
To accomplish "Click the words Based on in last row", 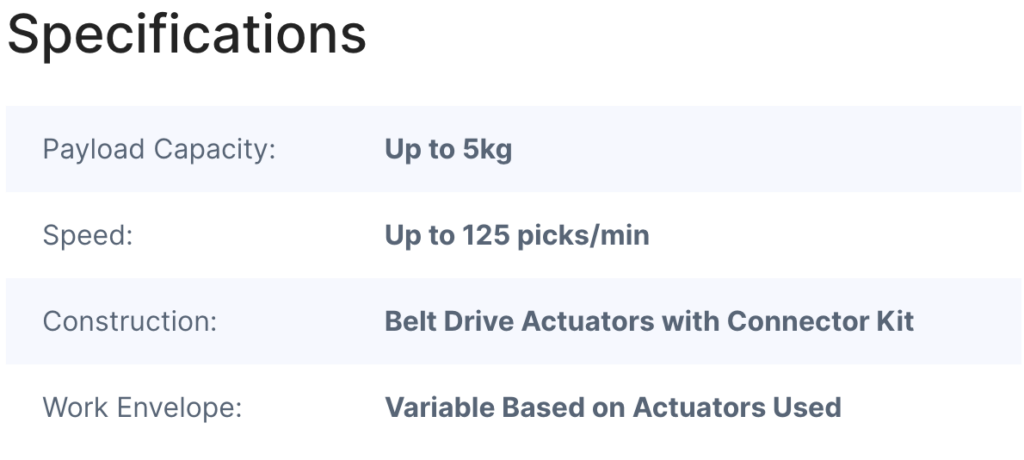I will point(564,408).
